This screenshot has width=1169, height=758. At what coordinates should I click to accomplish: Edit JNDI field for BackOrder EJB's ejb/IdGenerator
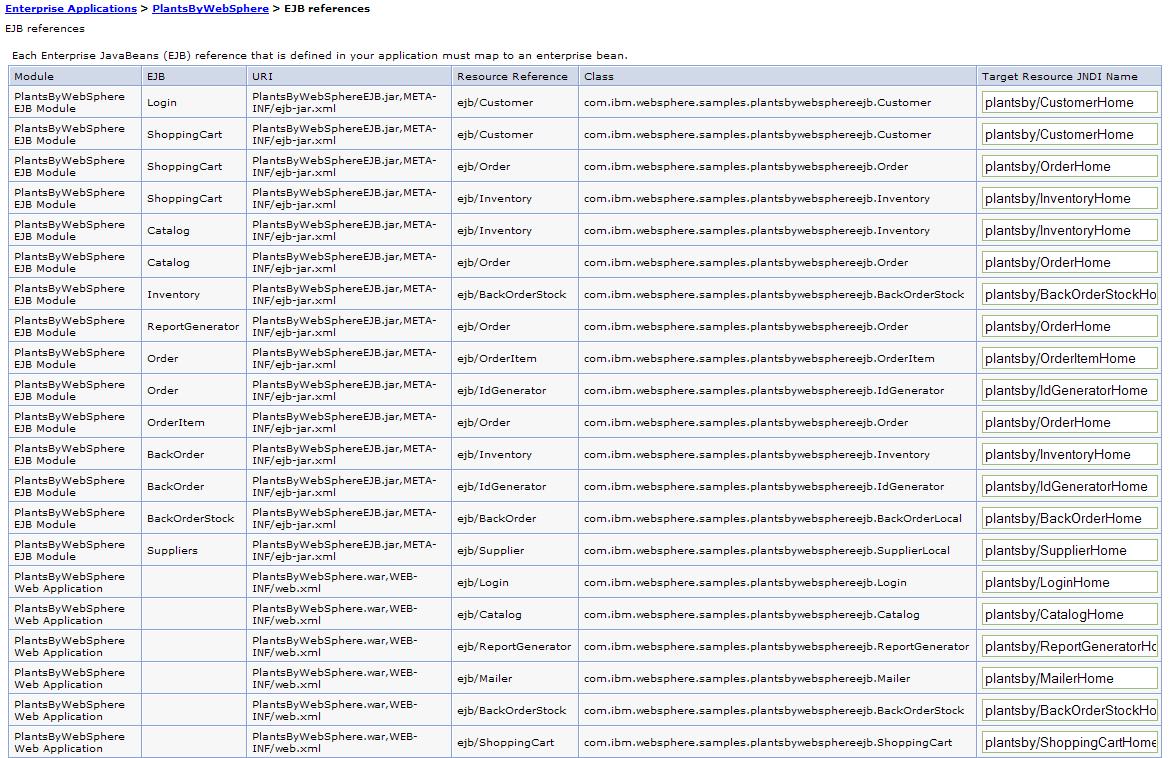click(1069, 487)
